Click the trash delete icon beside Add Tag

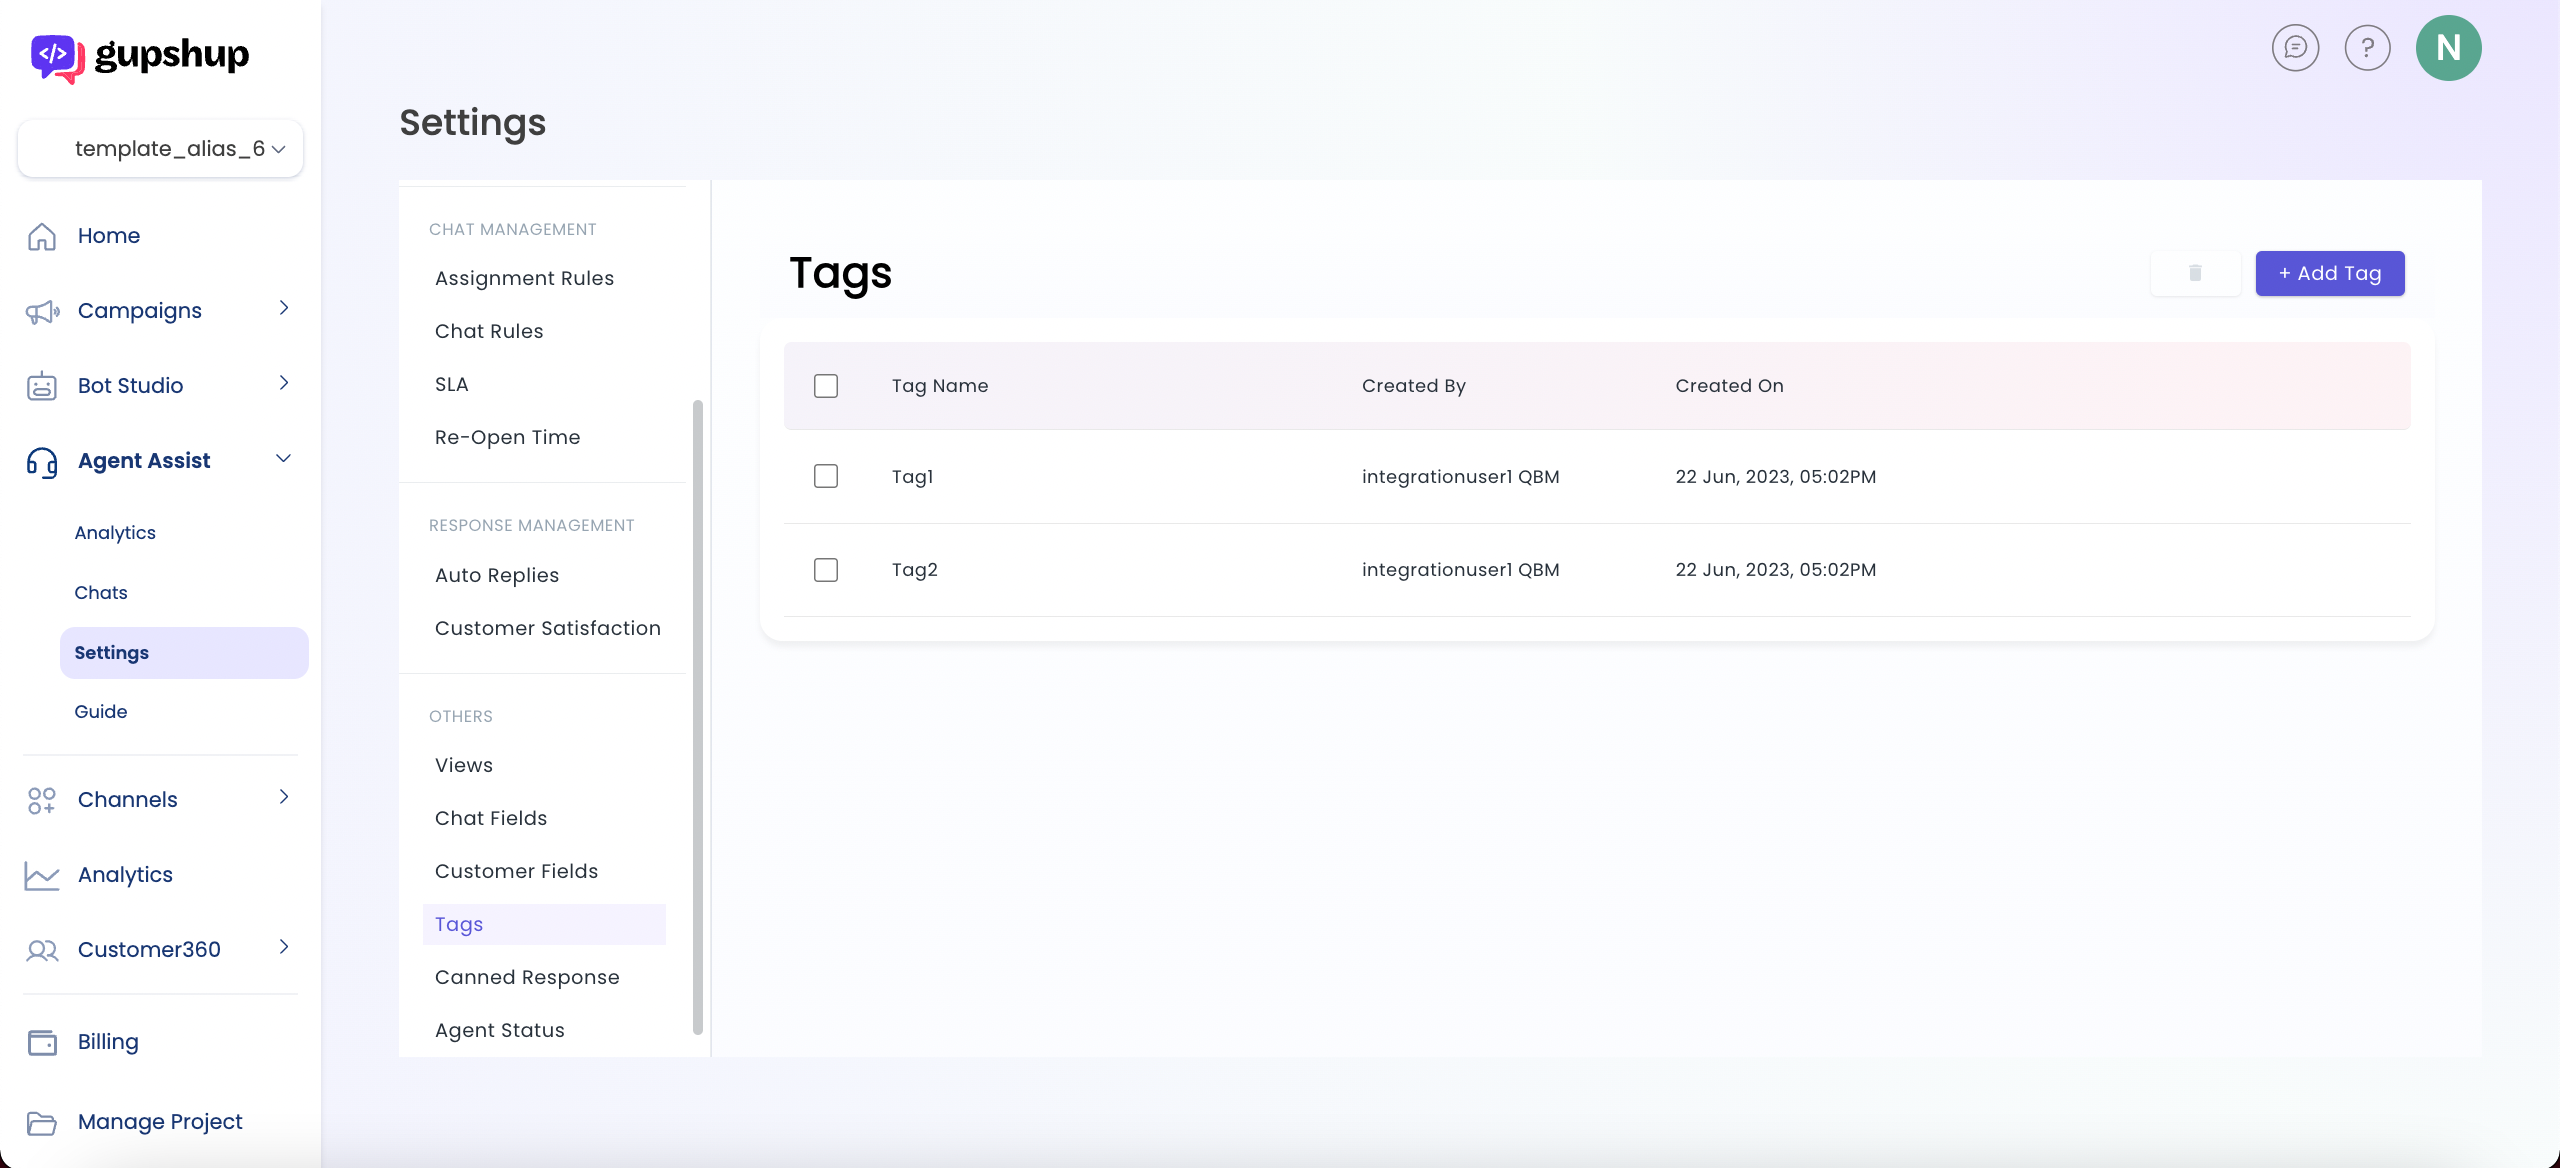coord(2195,273)
